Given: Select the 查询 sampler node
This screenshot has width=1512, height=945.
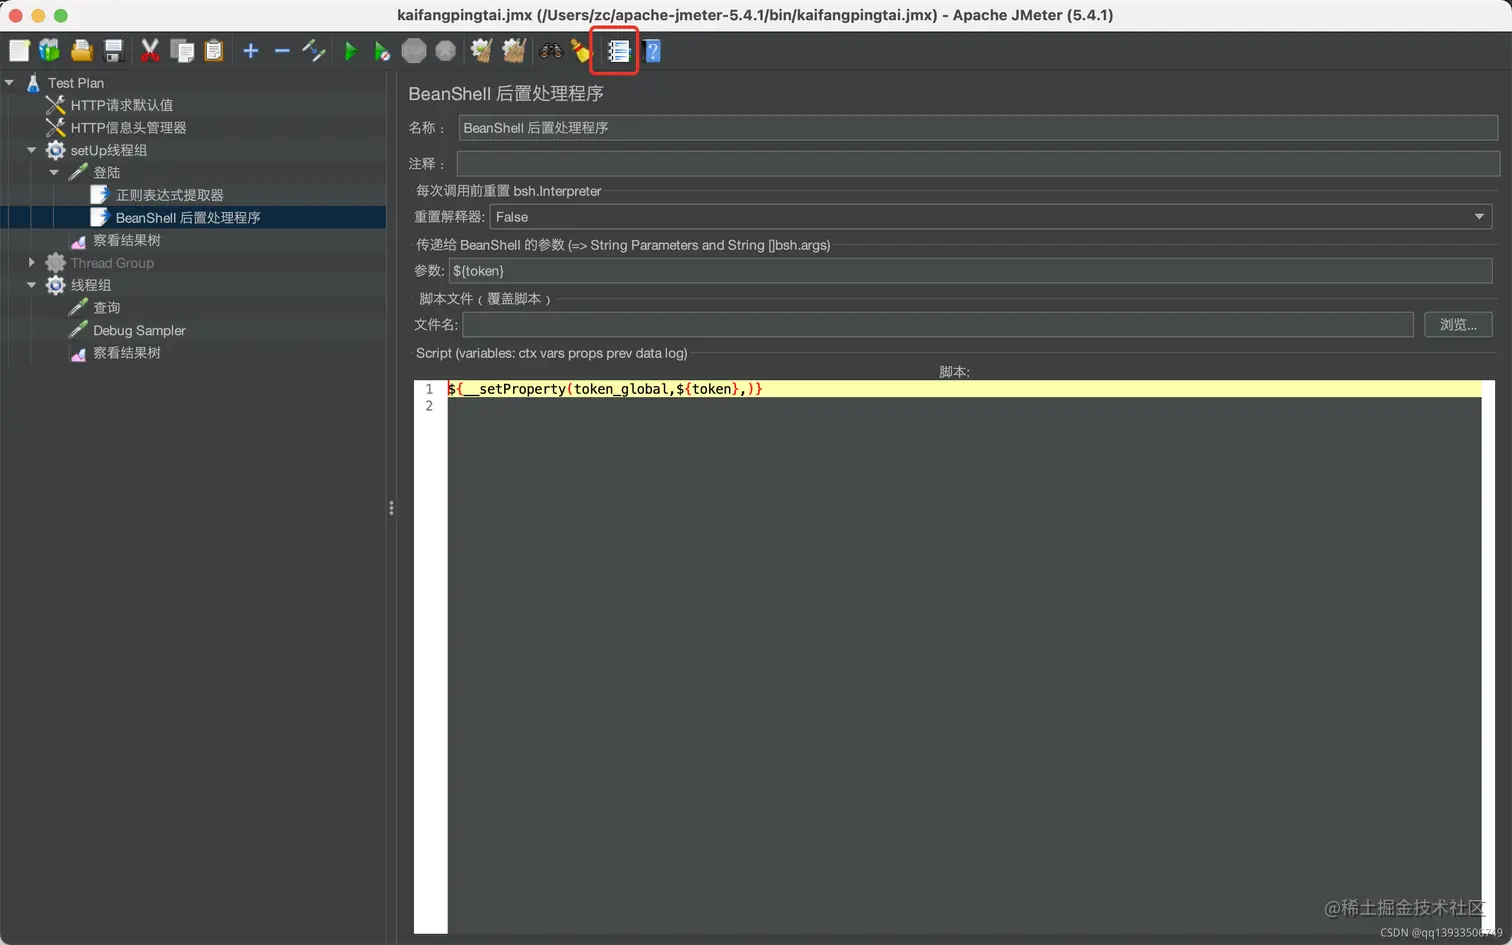Looking at the screenshot, I should [x=106, y=308].
